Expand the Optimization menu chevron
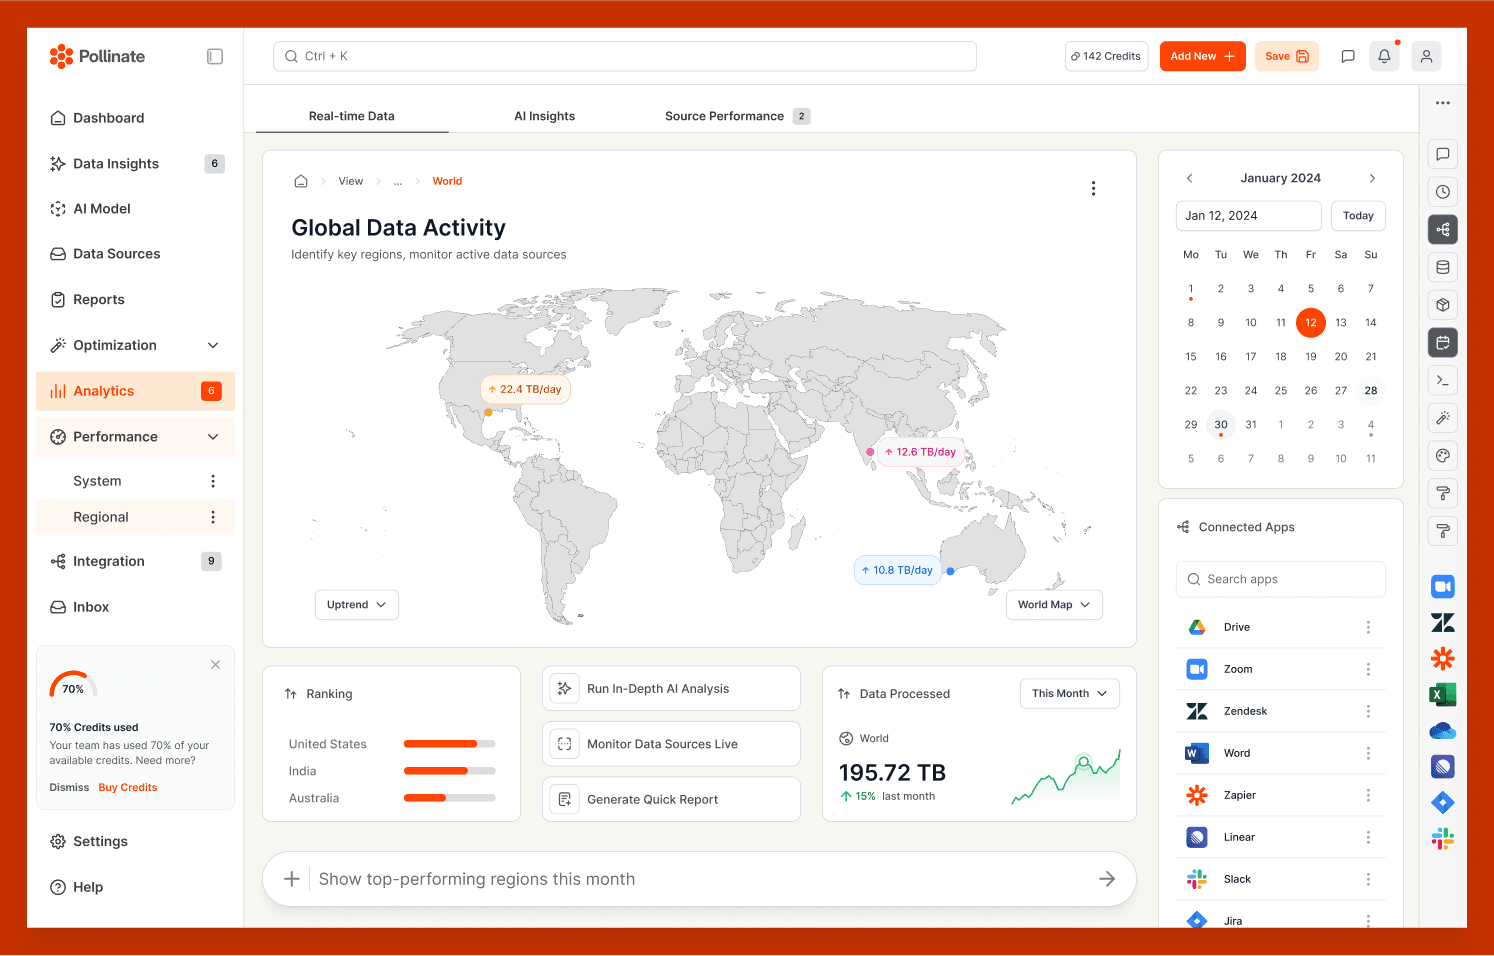The width and height of the screenshot is (1494, 956). point(213,346)
